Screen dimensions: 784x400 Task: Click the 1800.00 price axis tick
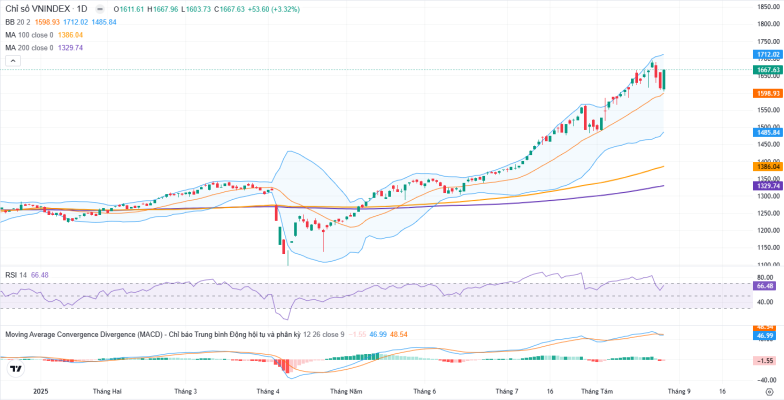[770, 24]
